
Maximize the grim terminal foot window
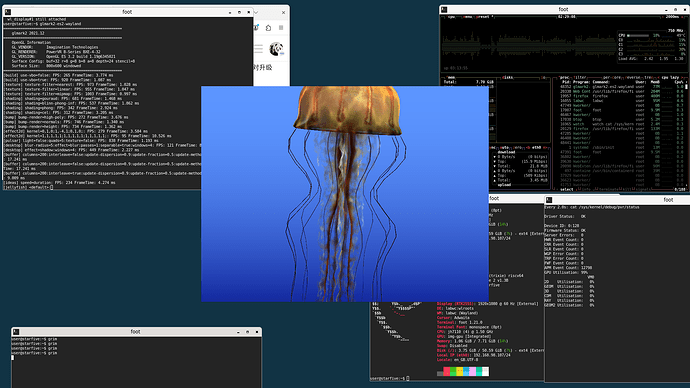pos(248,332)
